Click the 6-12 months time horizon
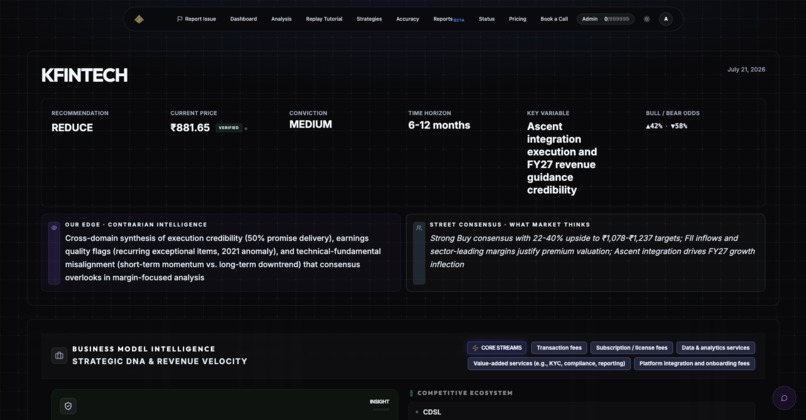The width and height of the screenshot is (806, 420). 439,125
